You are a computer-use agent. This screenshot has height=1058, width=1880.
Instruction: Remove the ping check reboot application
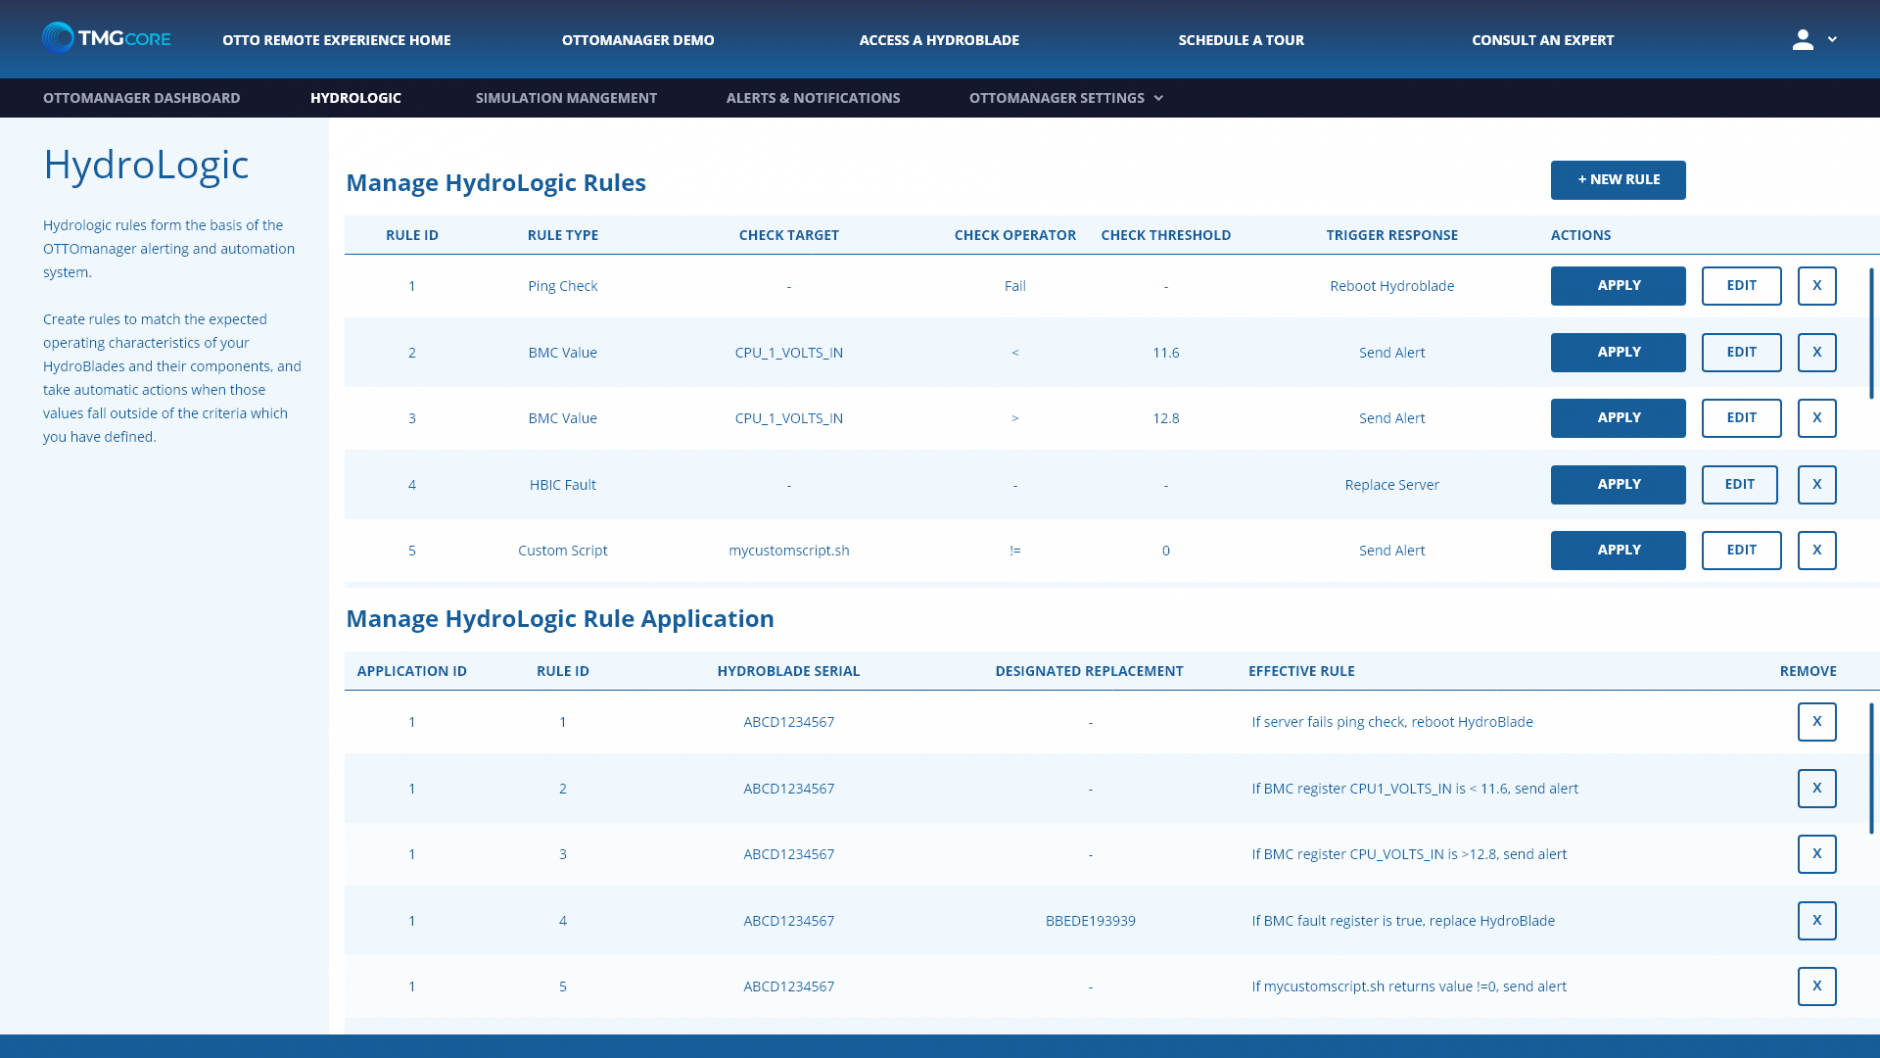click(x=1817, y=722)
